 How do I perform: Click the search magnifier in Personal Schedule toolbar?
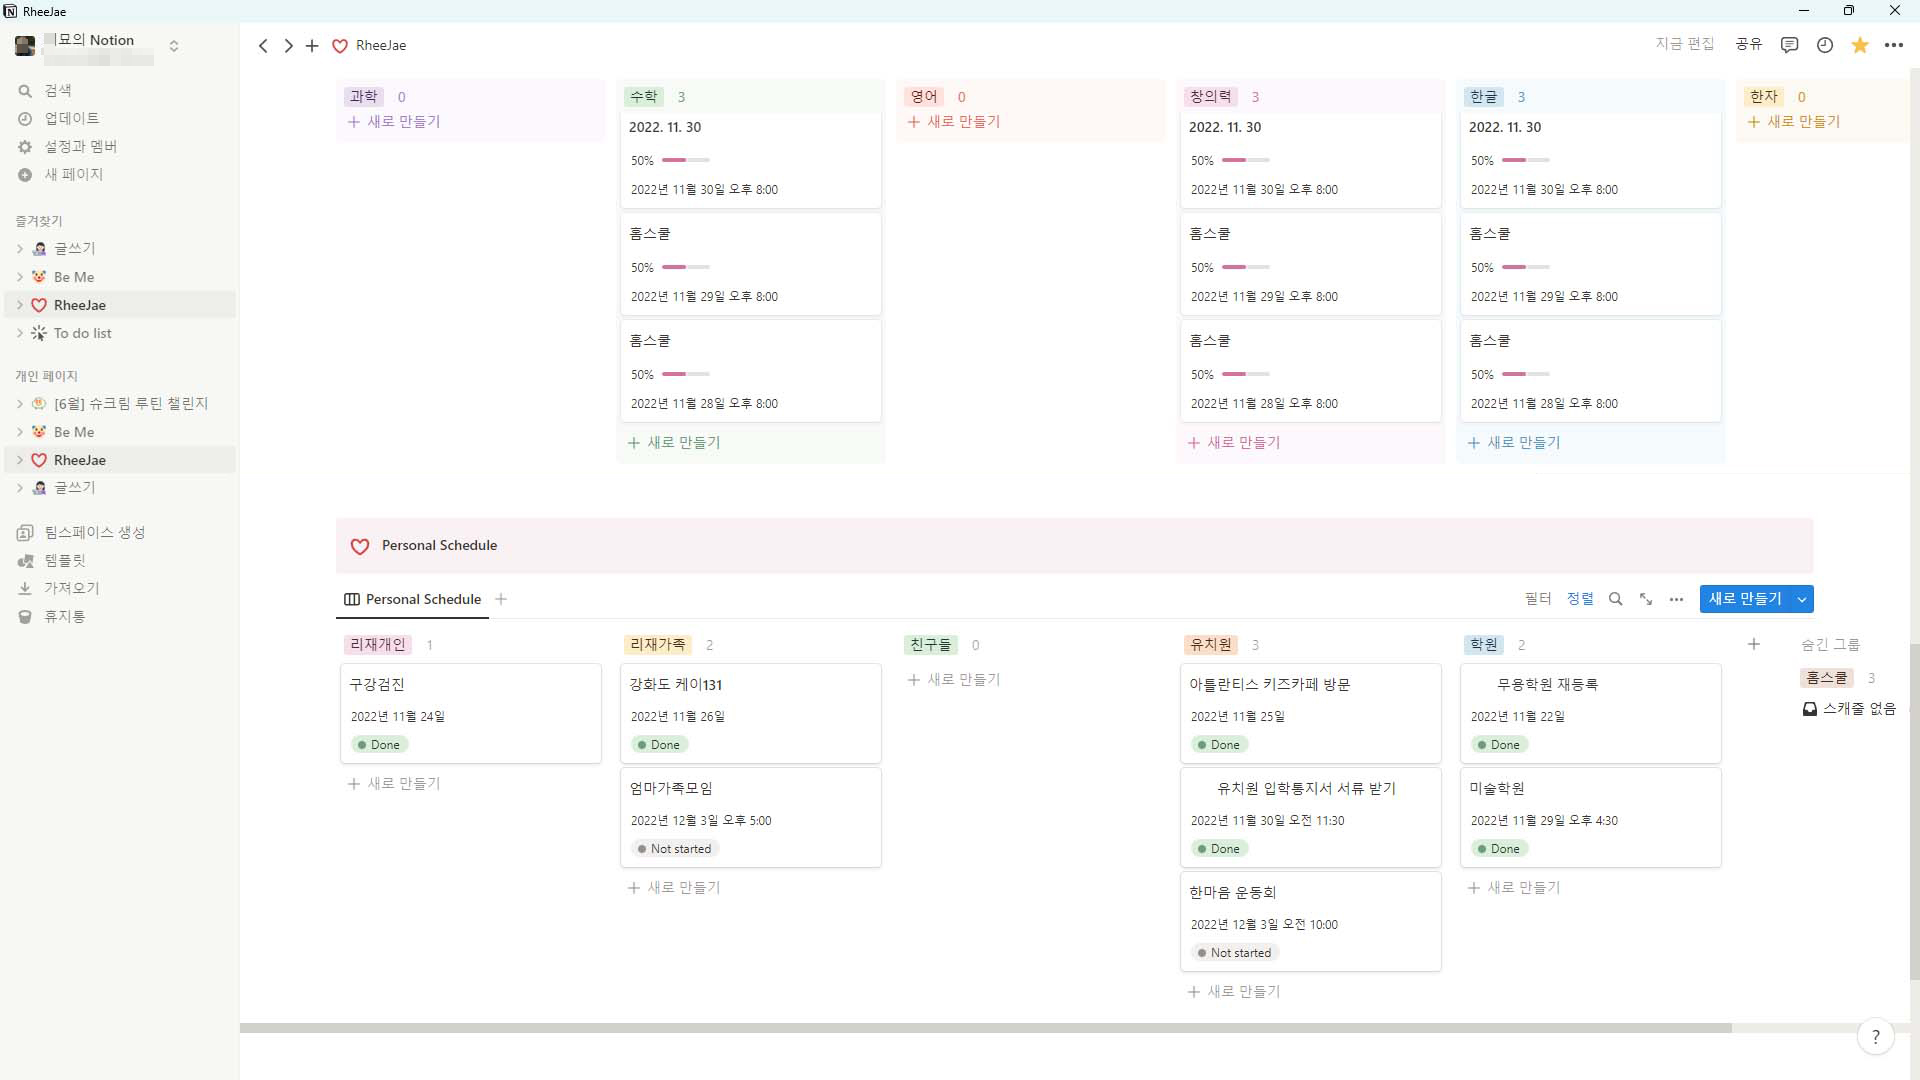click(x=1615, y=599)
